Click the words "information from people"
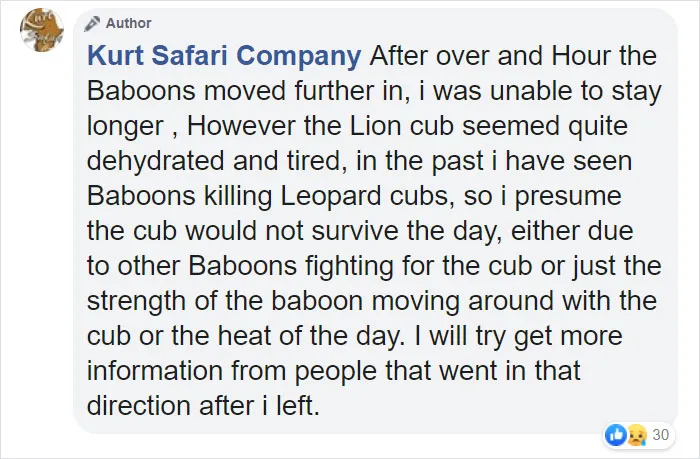Screen dimensions: 700x459 coord(232,371)
